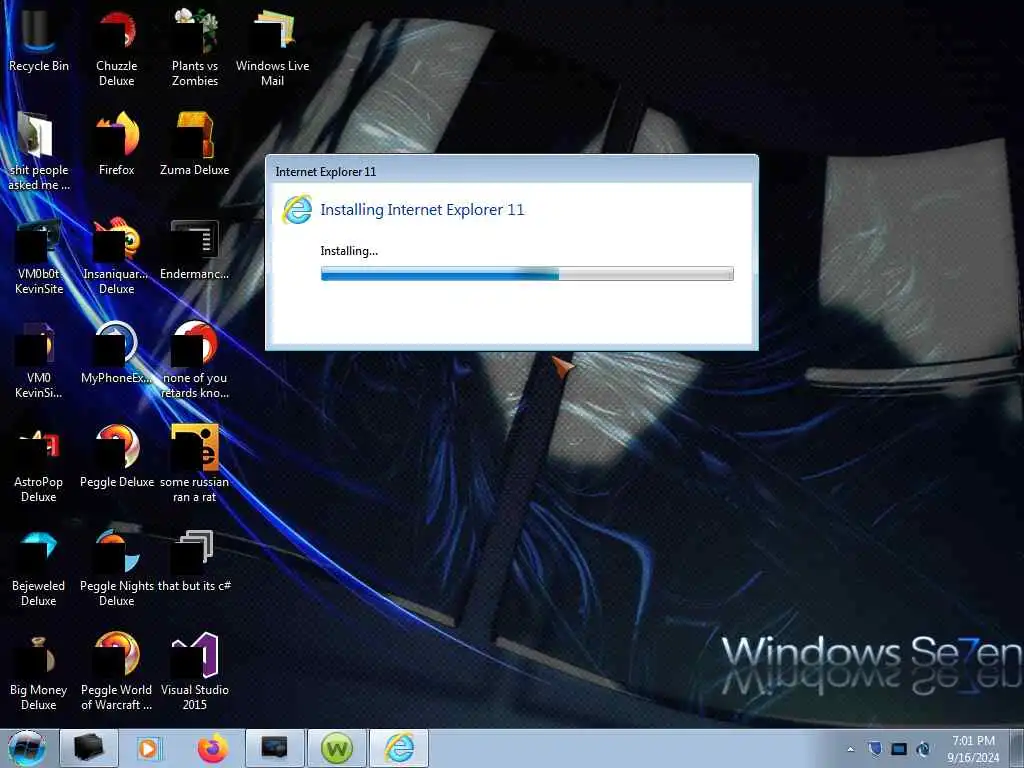
Task: Click the black folder taskbar button
Action: pyautogui.click(x=89, y=748)
